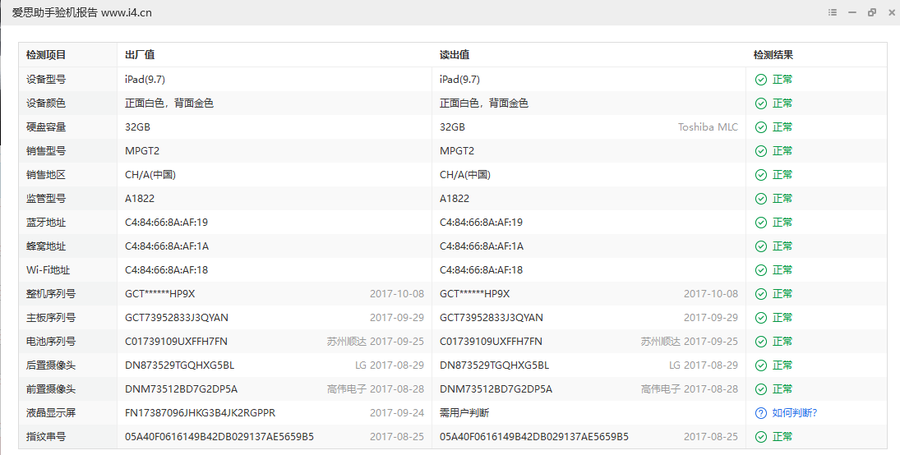Click the green check icon in 指纹串号 row
This screenshot has height=455, width=900.
pos(761,437)
